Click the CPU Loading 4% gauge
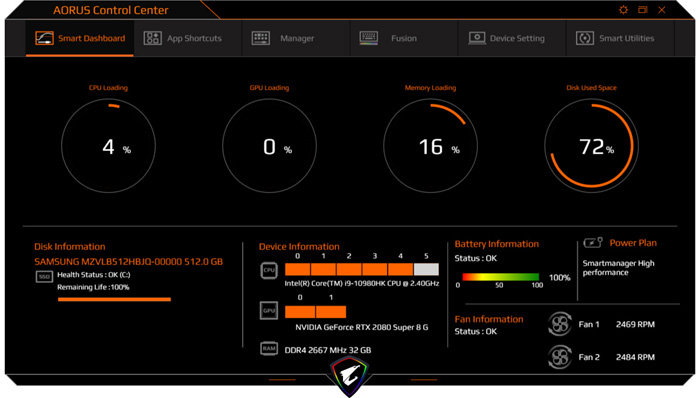Viewport: 700px width, 398px height. coord(108,146)
